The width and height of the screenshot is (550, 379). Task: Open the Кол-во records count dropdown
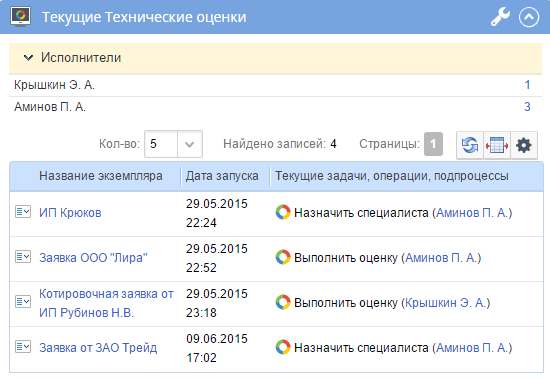[x=189, y=144]
